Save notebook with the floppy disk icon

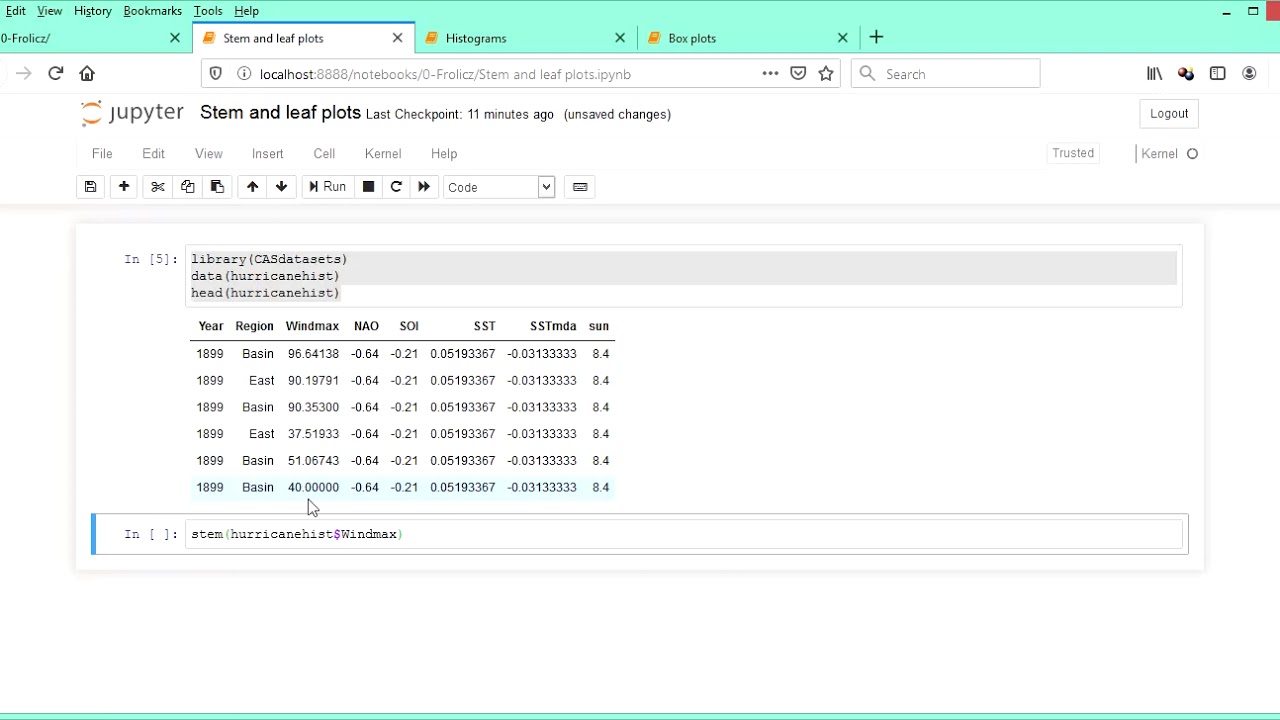(x=90, y=187)
